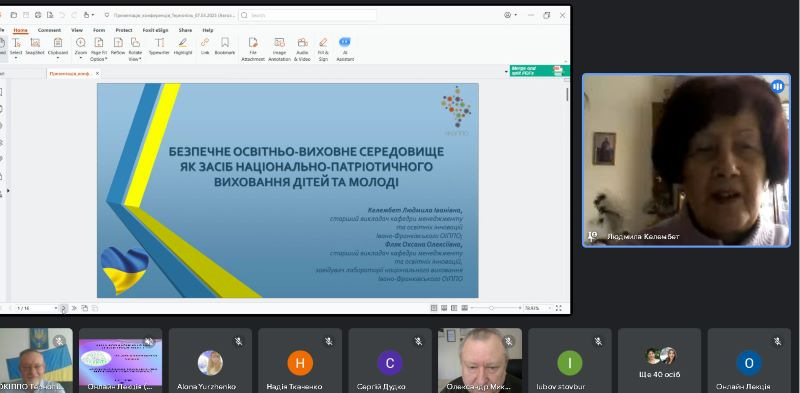This screenshot has height=393, width=800.
Task: Go to the next page arrow
Action: pyautogui.click(x=63, y=308)
